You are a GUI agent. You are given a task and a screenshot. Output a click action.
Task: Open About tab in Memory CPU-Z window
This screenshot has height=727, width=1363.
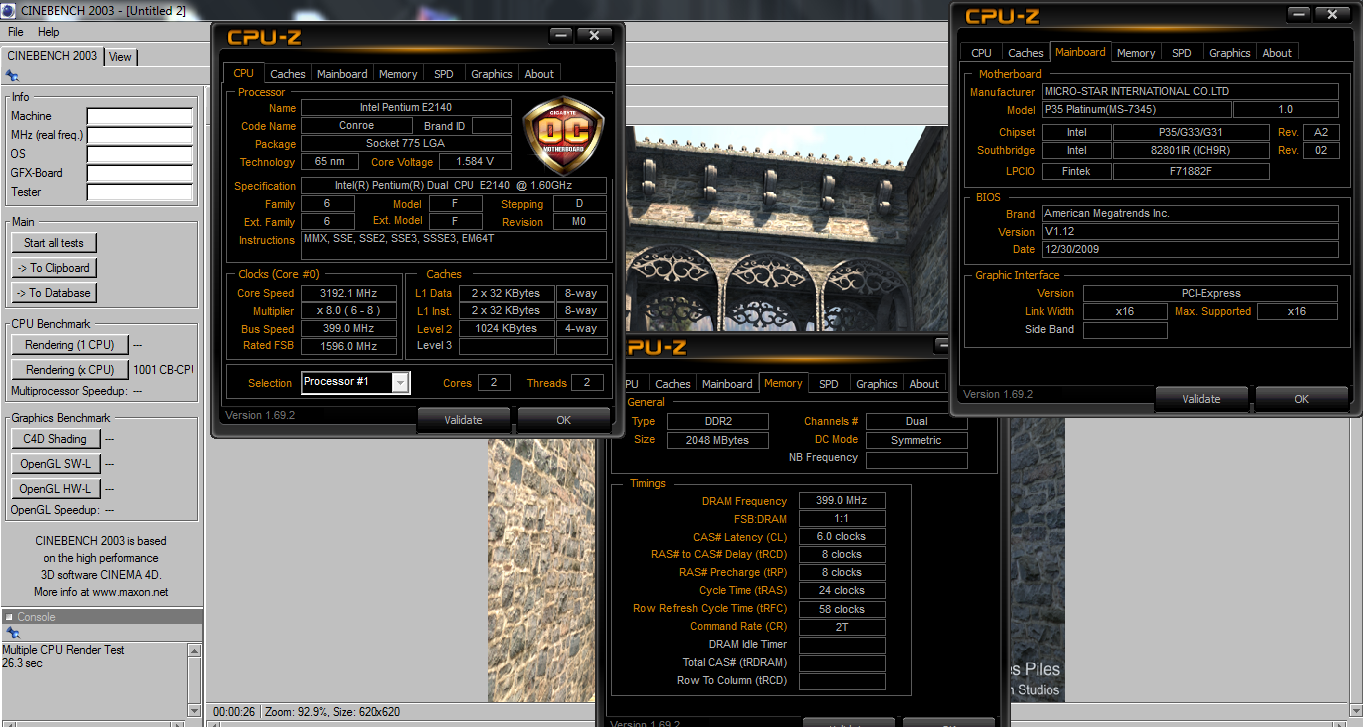click(x=924, y=384)
